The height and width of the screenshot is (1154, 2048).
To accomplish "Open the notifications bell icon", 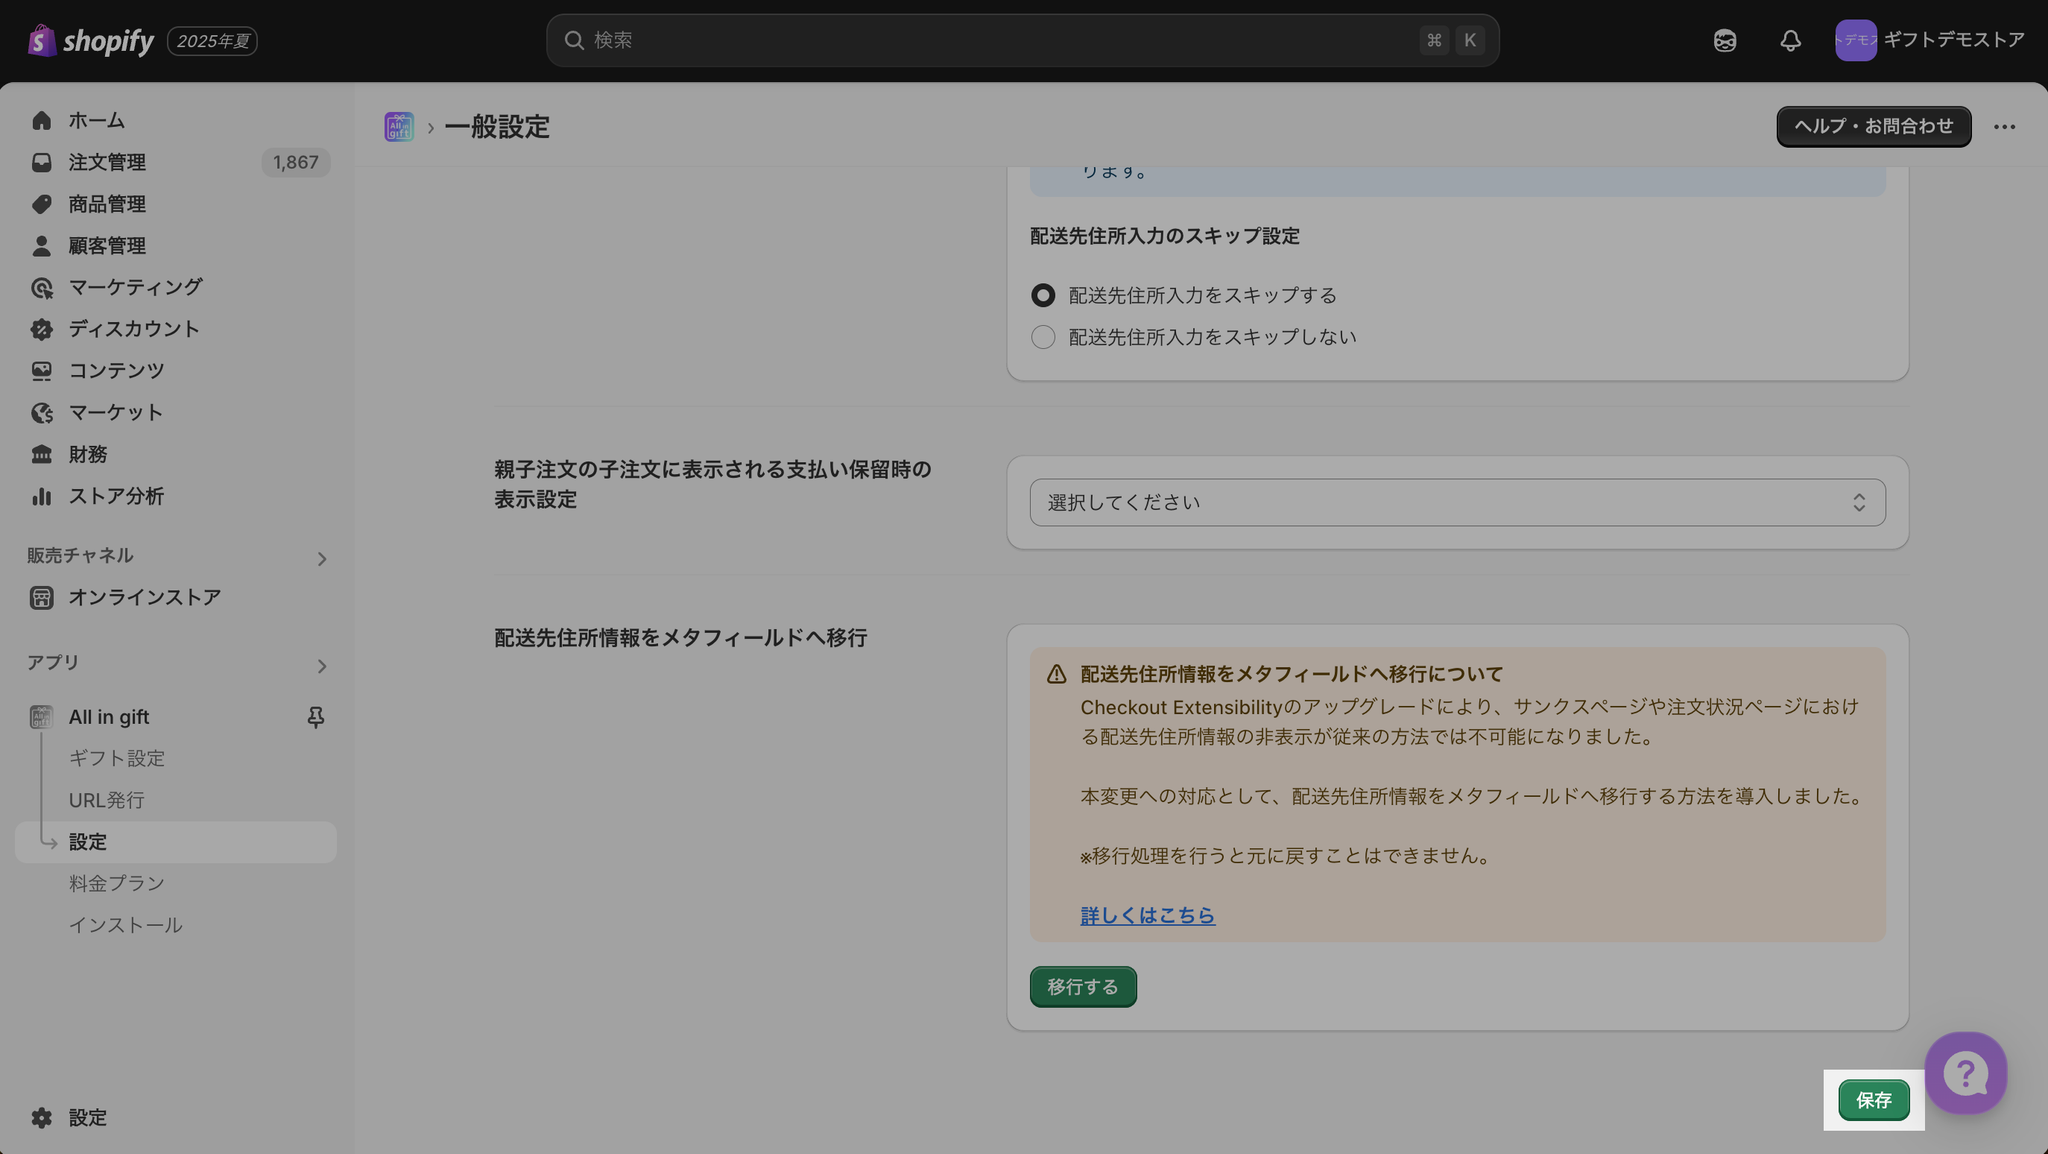I will pos(1790,40).
